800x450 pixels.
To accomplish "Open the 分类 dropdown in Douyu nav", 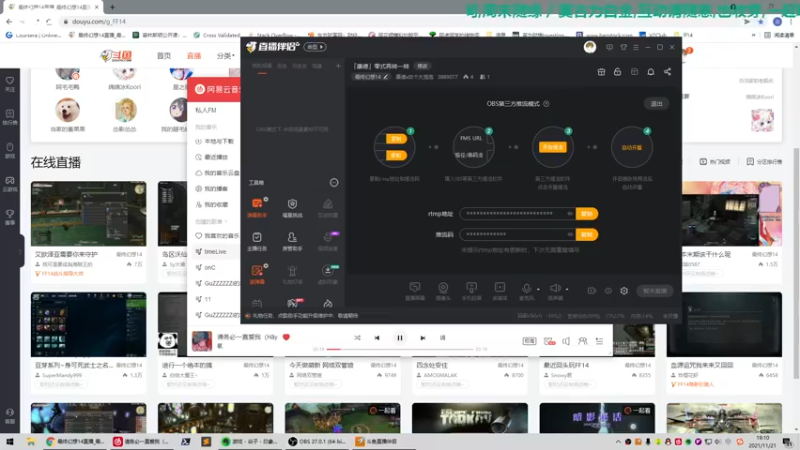I will pos(225,56).
